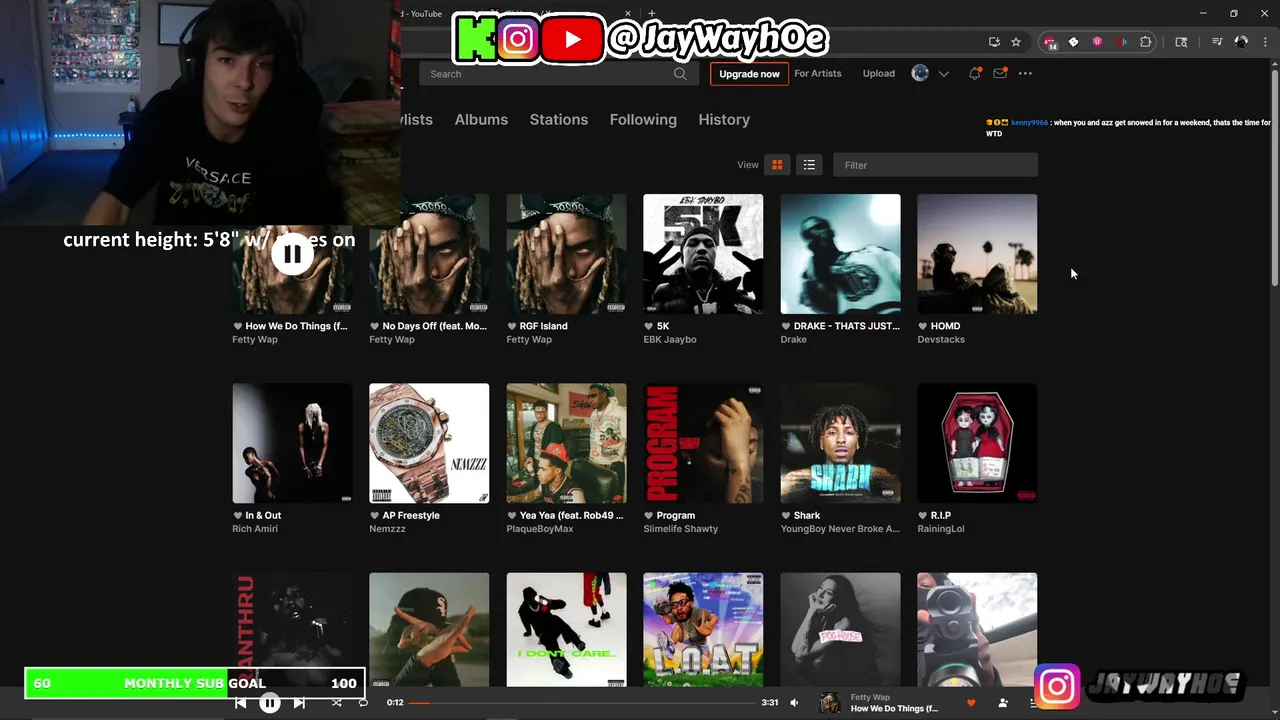The height and width of the screenshot is (720, 1280).
Task: Focus the Filter input field
Action: point(935,165)
